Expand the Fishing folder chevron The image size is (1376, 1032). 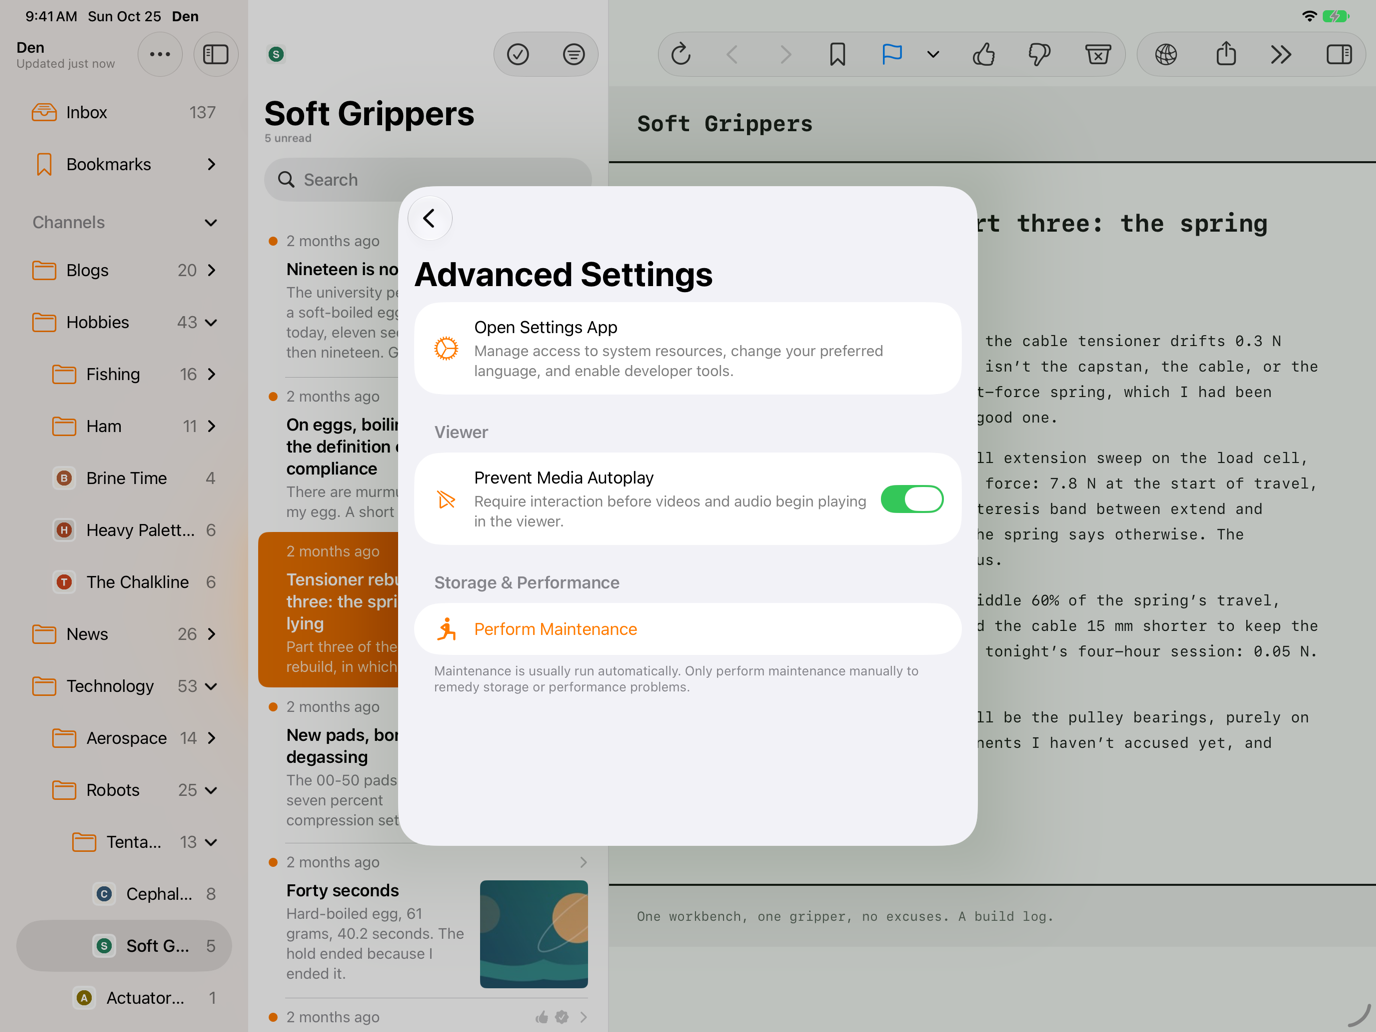(211, 374)
